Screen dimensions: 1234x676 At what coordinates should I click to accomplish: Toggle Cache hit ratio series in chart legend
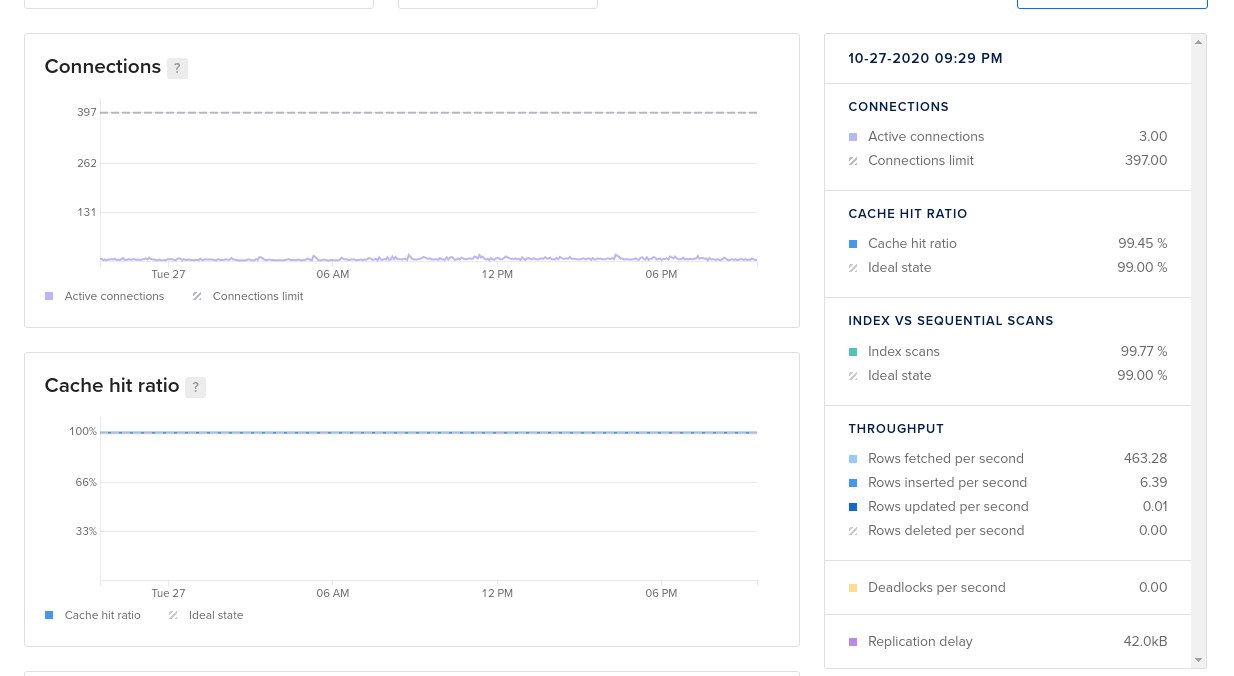point(93,615)
